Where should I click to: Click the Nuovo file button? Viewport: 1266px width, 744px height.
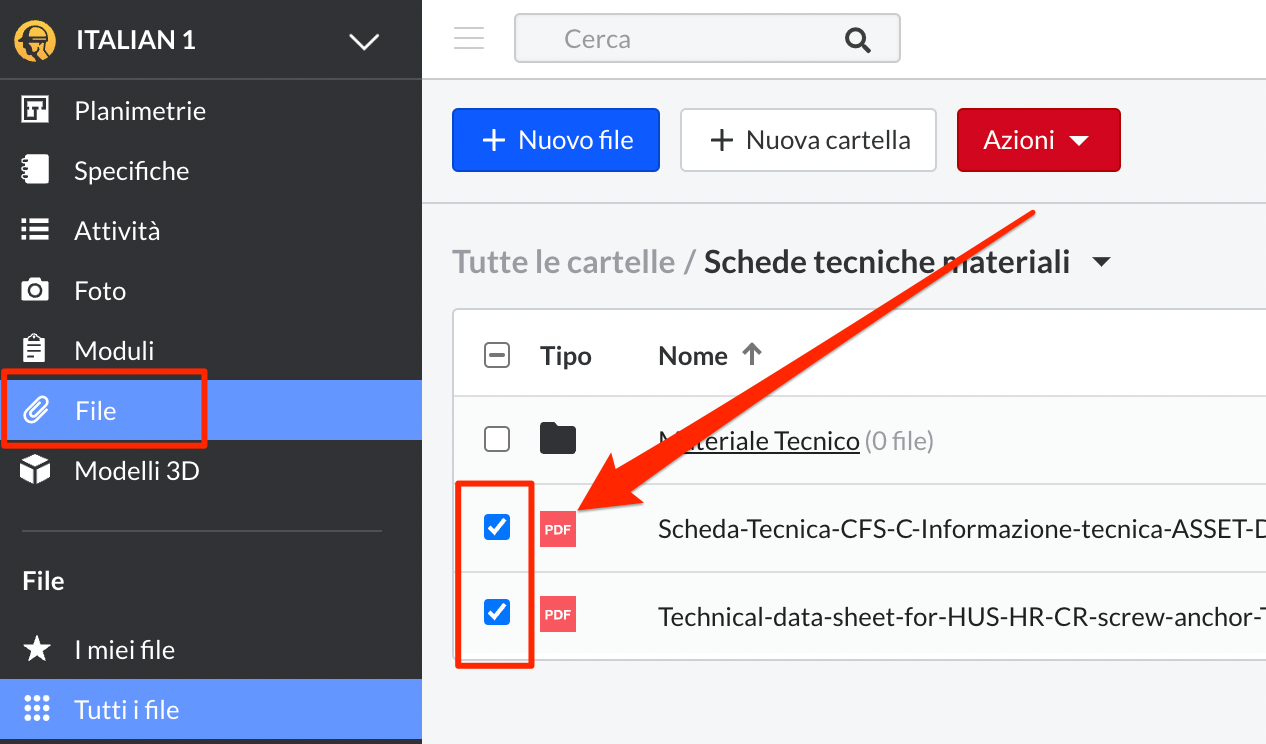pyautogui.click(x=555, y=140)
